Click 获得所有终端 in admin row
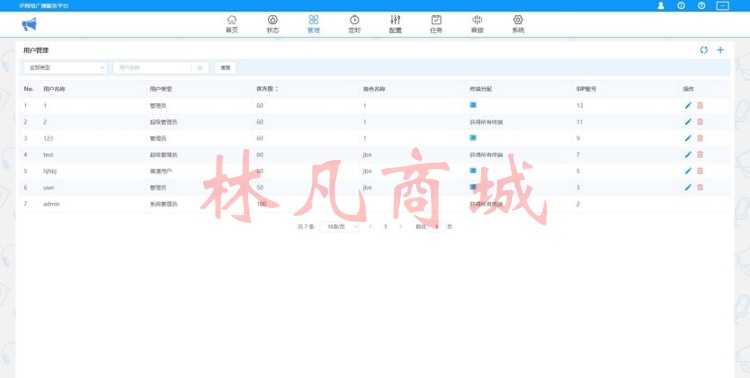 click(486, 204)
